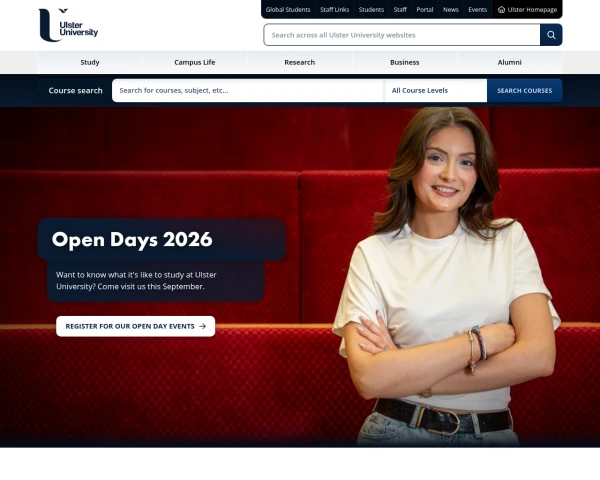Click arrow icon in Register open day button
The image size is (600, 480).
click(x=203, y=327)
